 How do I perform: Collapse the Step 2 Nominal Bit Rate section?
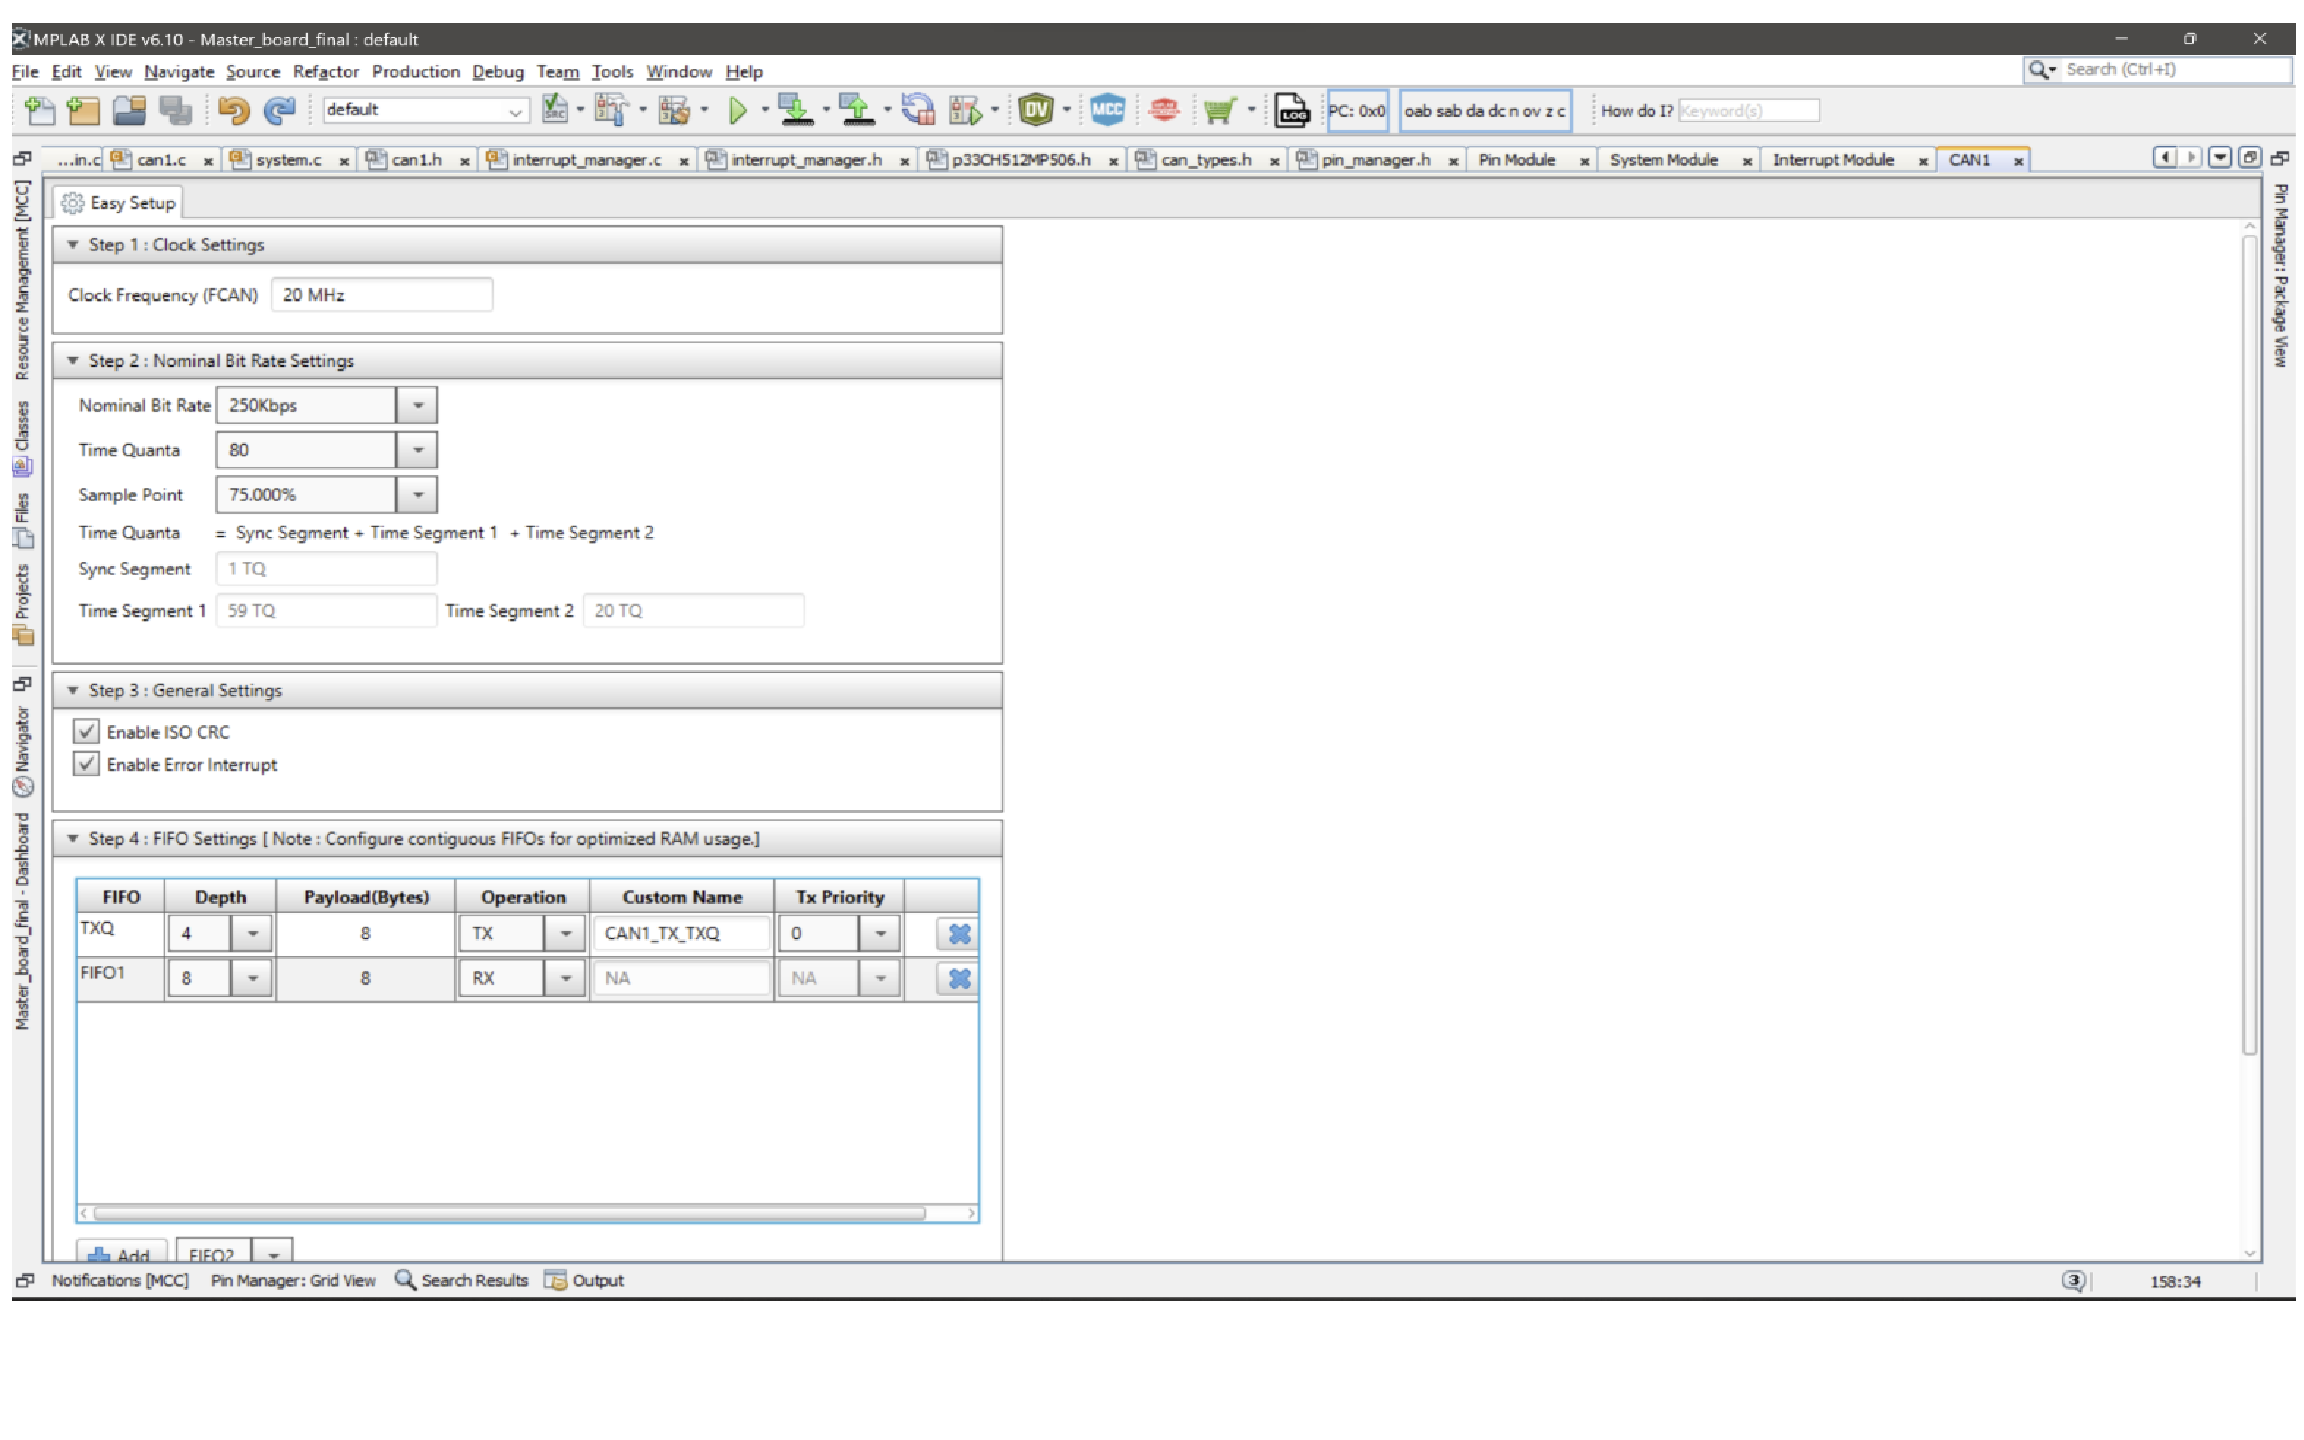(71, 360)
